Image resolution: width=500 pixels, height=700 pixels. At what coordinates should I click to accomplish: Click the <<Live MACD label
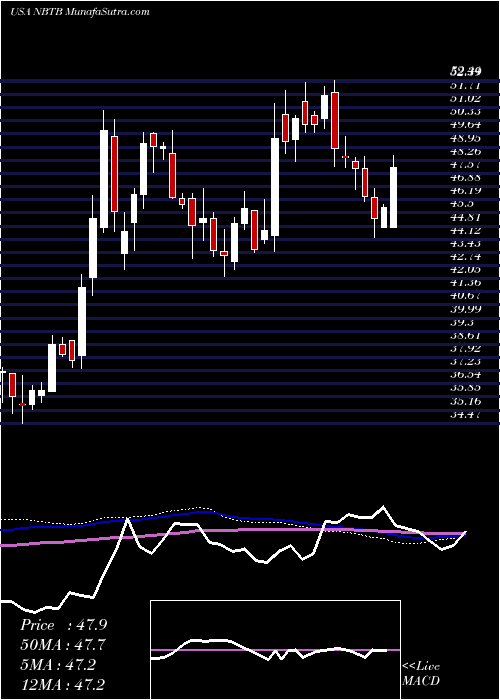click(421, 674)
